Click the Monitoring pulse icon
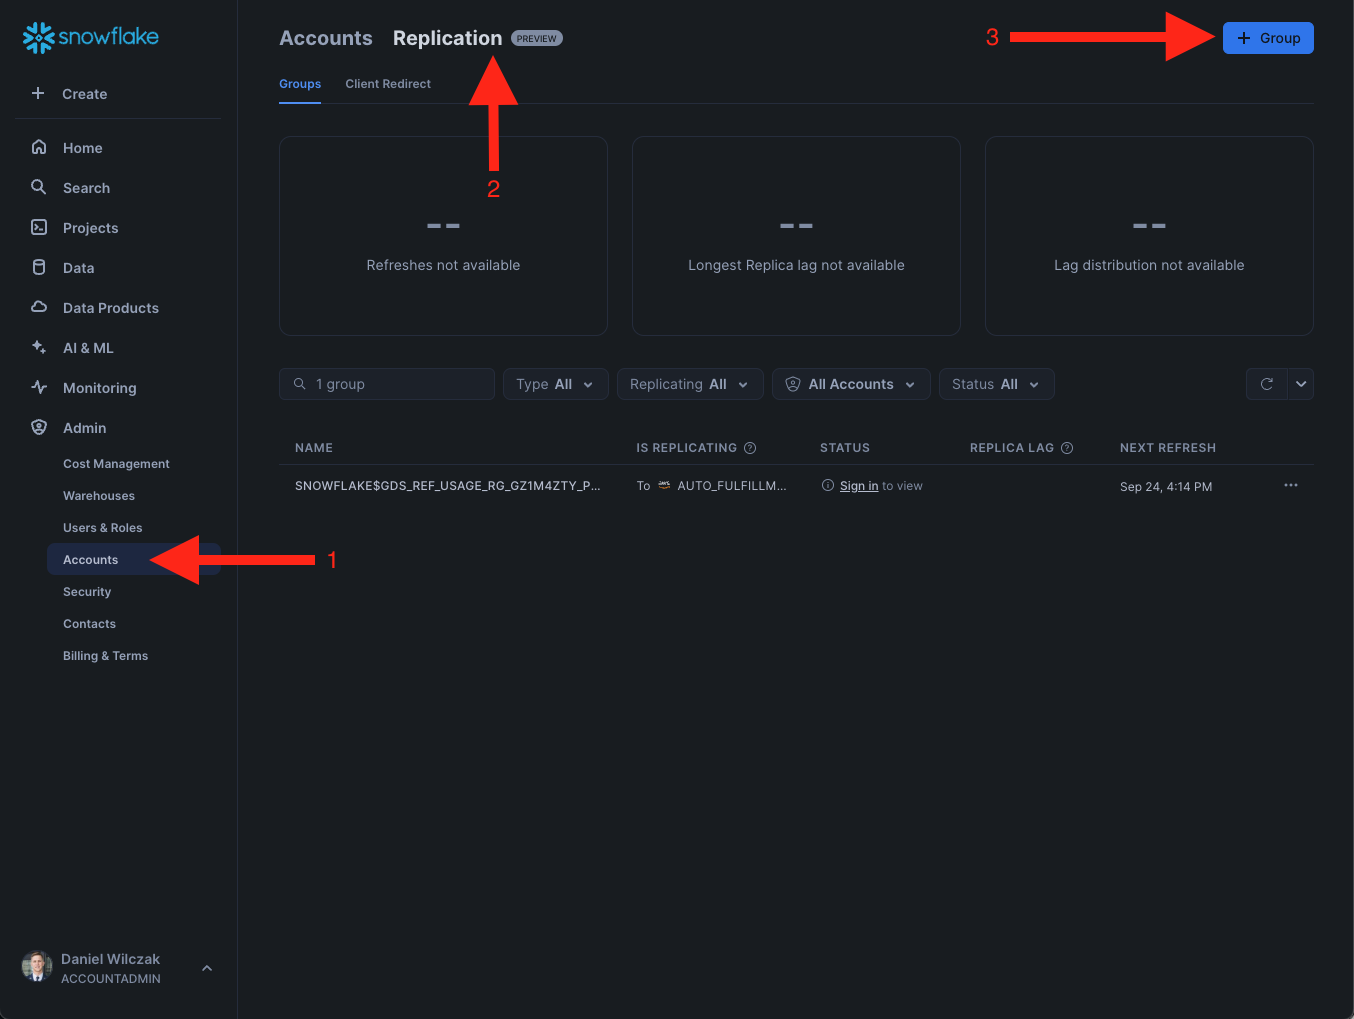Image resolution: width=1354 pixels, height=1019 pixels. pos(39,388)
